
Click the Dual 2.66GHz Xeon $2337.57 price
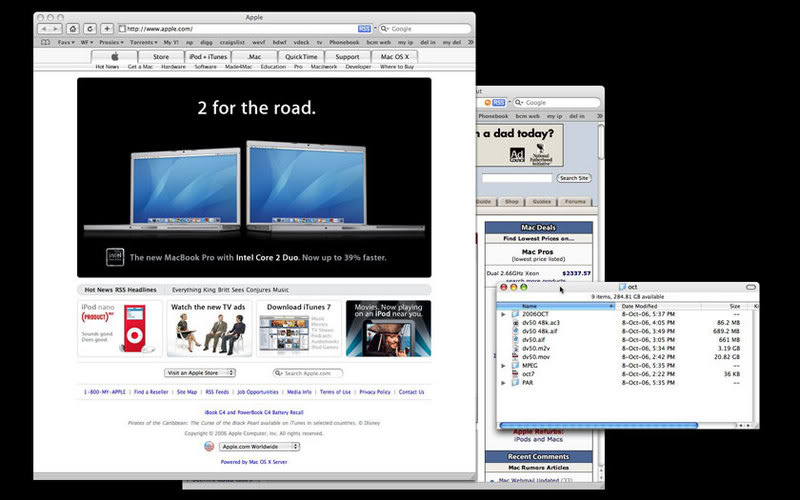click(577, 273)
